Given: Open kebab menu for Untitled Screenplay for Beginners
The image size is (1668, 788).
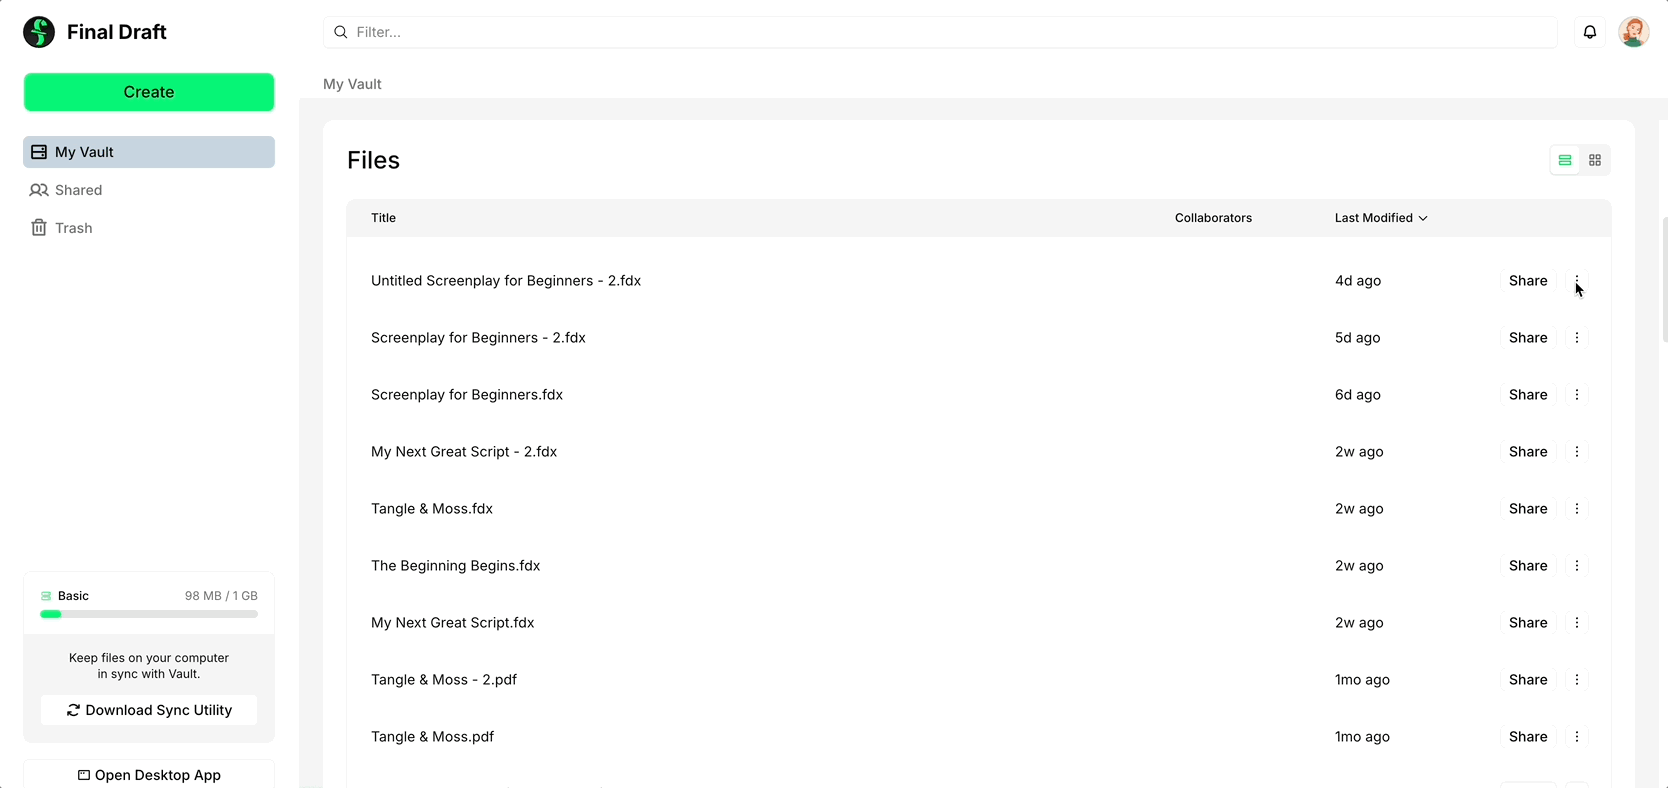Looking at the screenshot, I should 1576,281.
